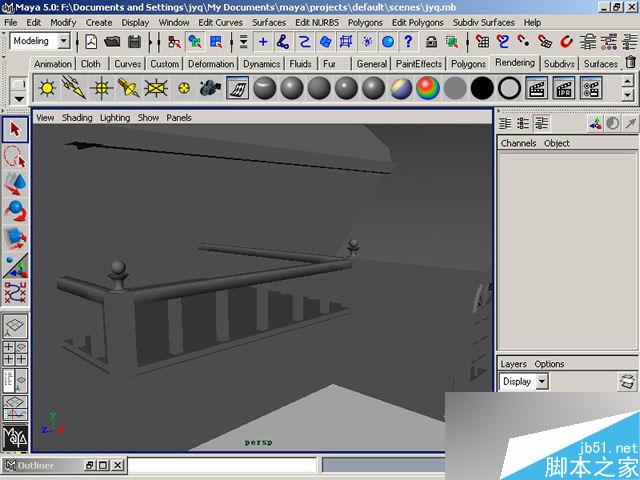The image size is (640, 480).
Task: Open the Modeling menu set dropdown
Action: [64, 41]
